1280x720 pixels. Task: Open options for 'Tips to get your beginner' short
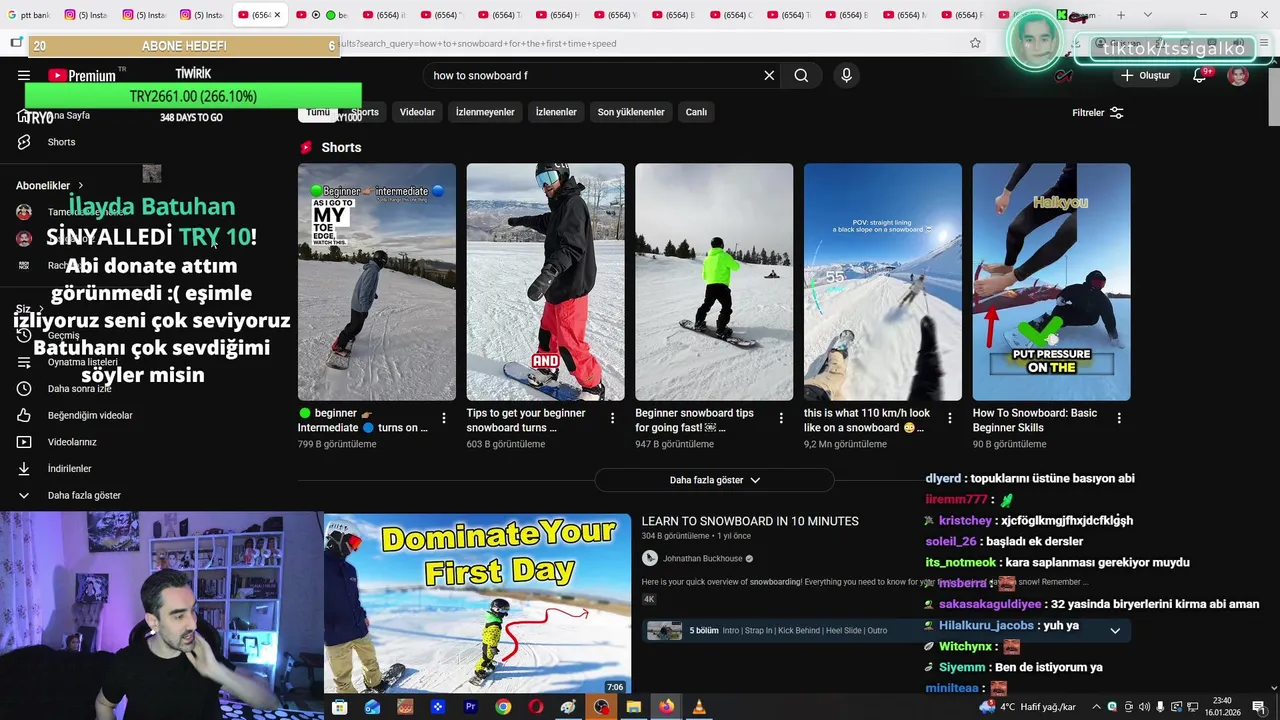613,418
